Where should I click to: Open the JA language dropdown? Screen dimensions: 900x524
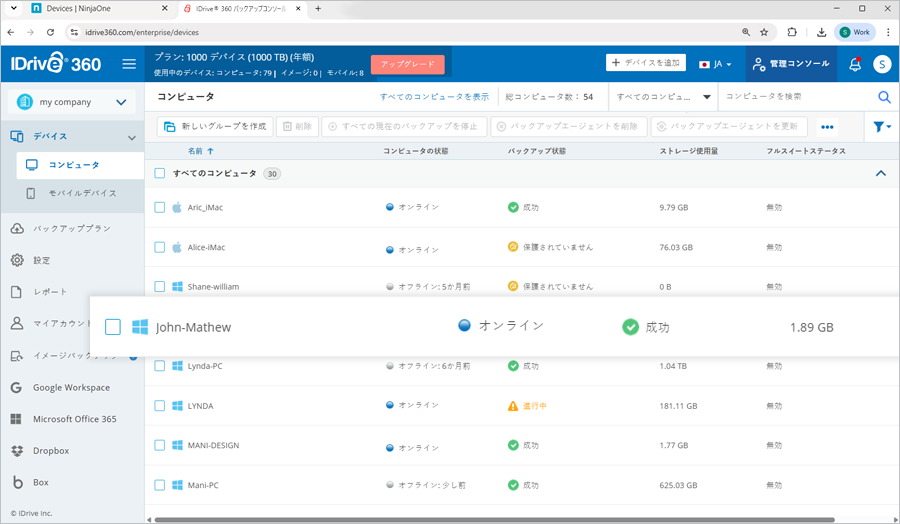[x=716, y=64]
